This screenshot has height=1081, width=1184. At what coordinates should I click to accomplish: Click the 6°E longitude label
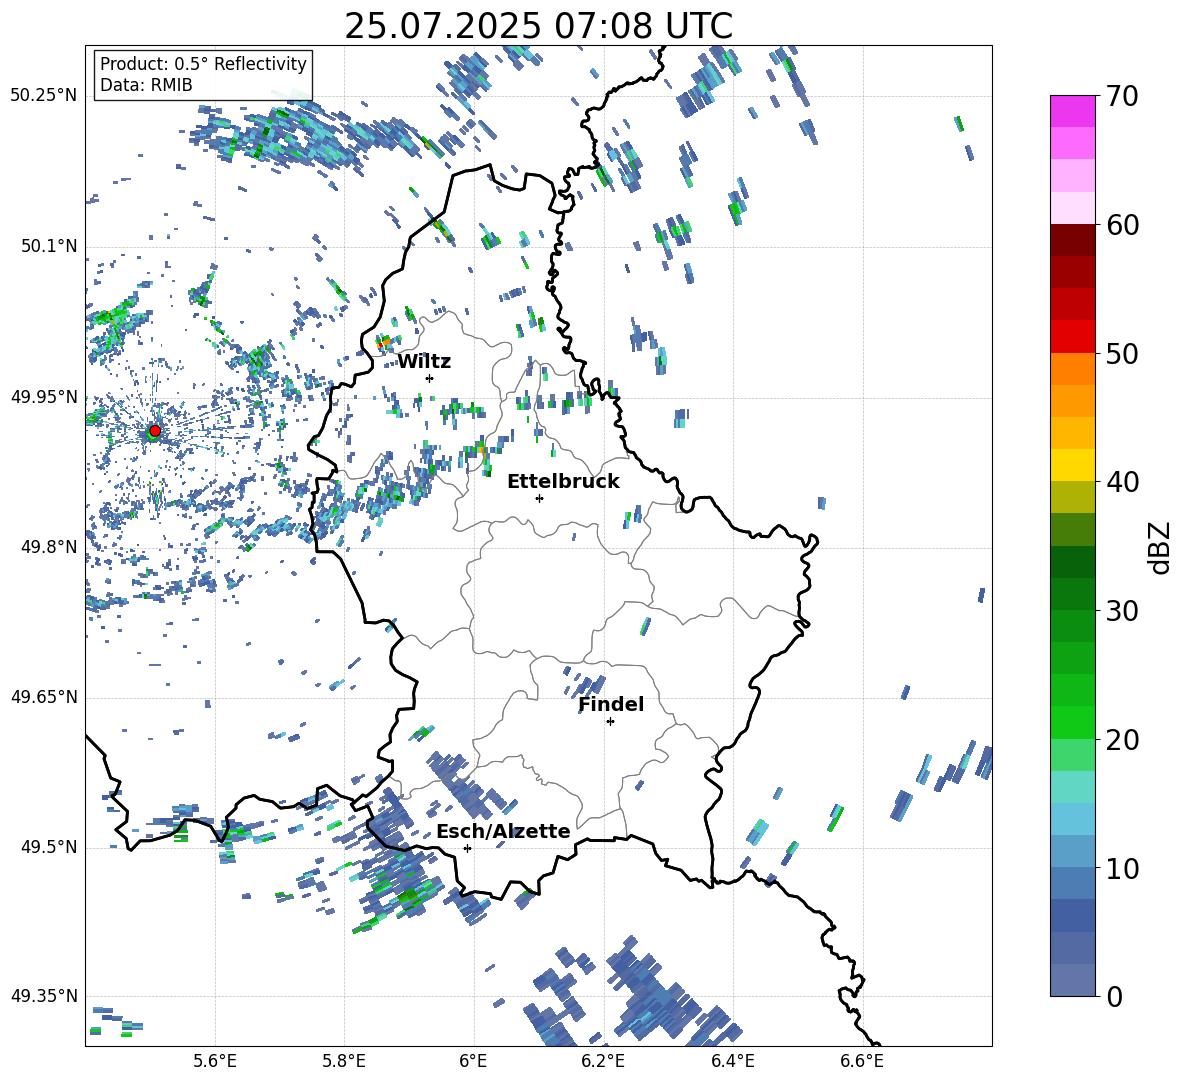473,1062
